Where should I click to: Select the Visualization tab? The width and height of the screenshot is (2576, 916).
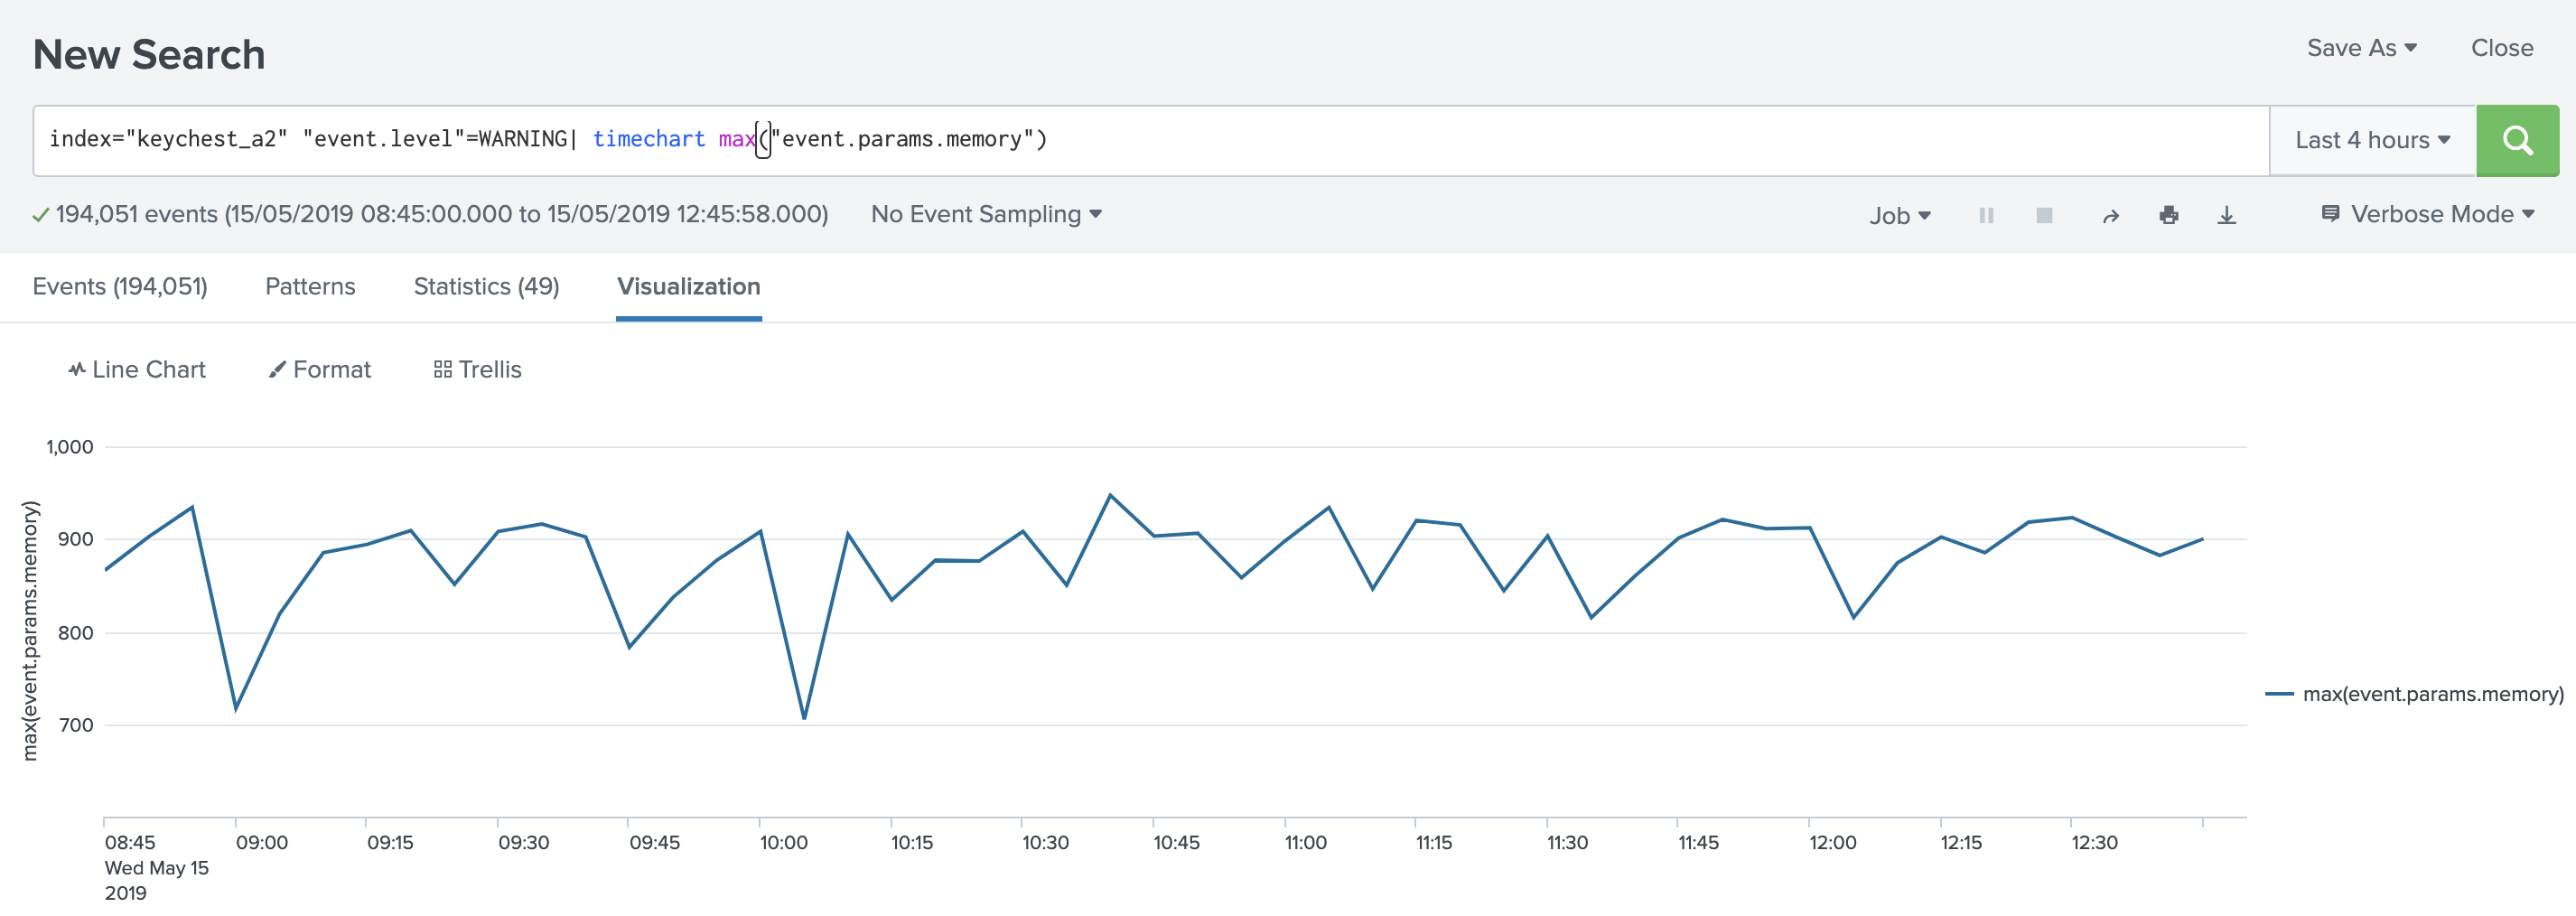point(688,287)
